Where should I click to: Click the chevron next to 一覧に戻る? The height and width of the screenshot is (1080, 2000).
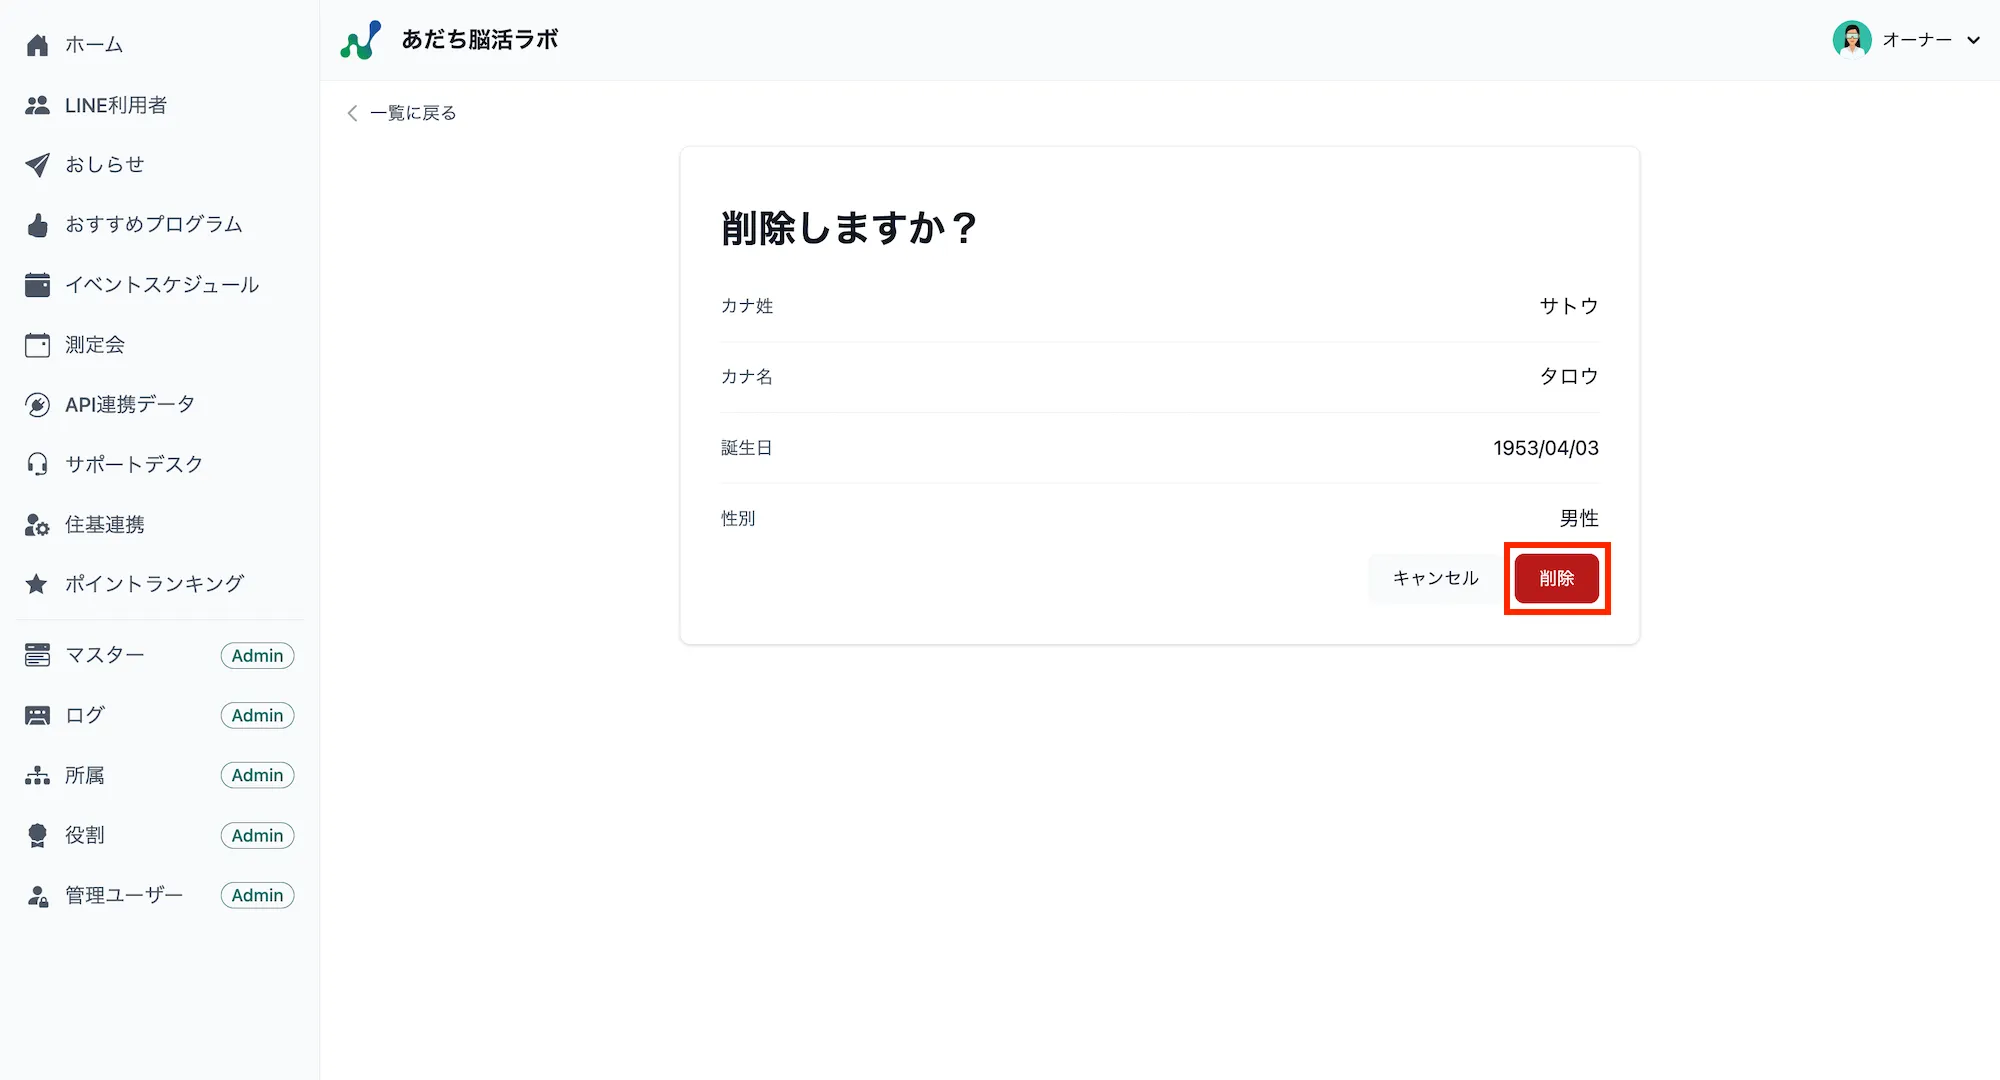pos(351,113)
